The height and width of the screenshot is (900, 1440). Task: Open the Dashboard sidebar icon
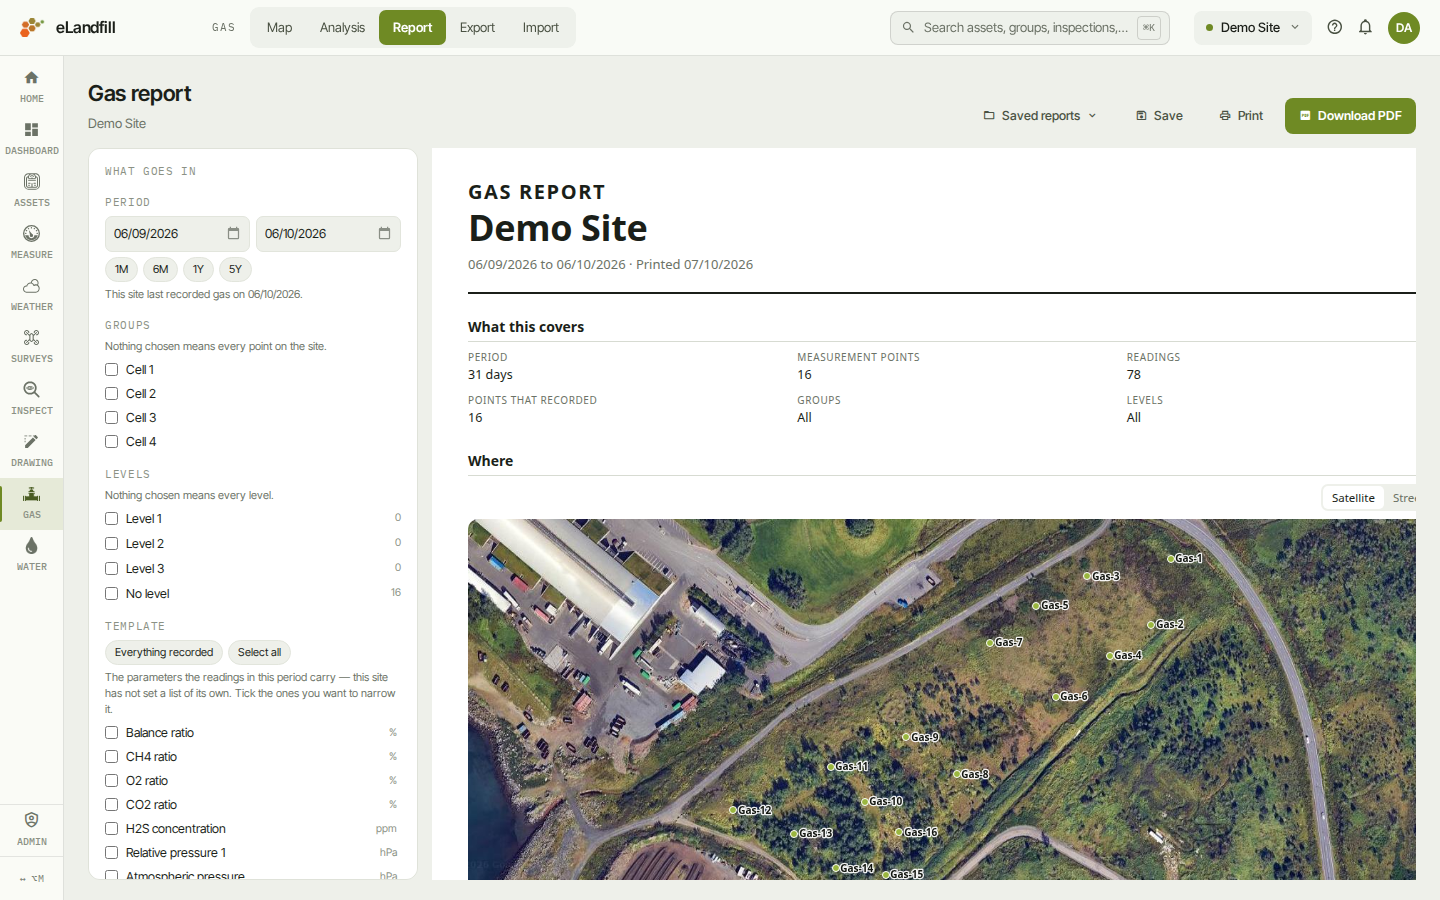pyautogui.click(x=31, y=138)
